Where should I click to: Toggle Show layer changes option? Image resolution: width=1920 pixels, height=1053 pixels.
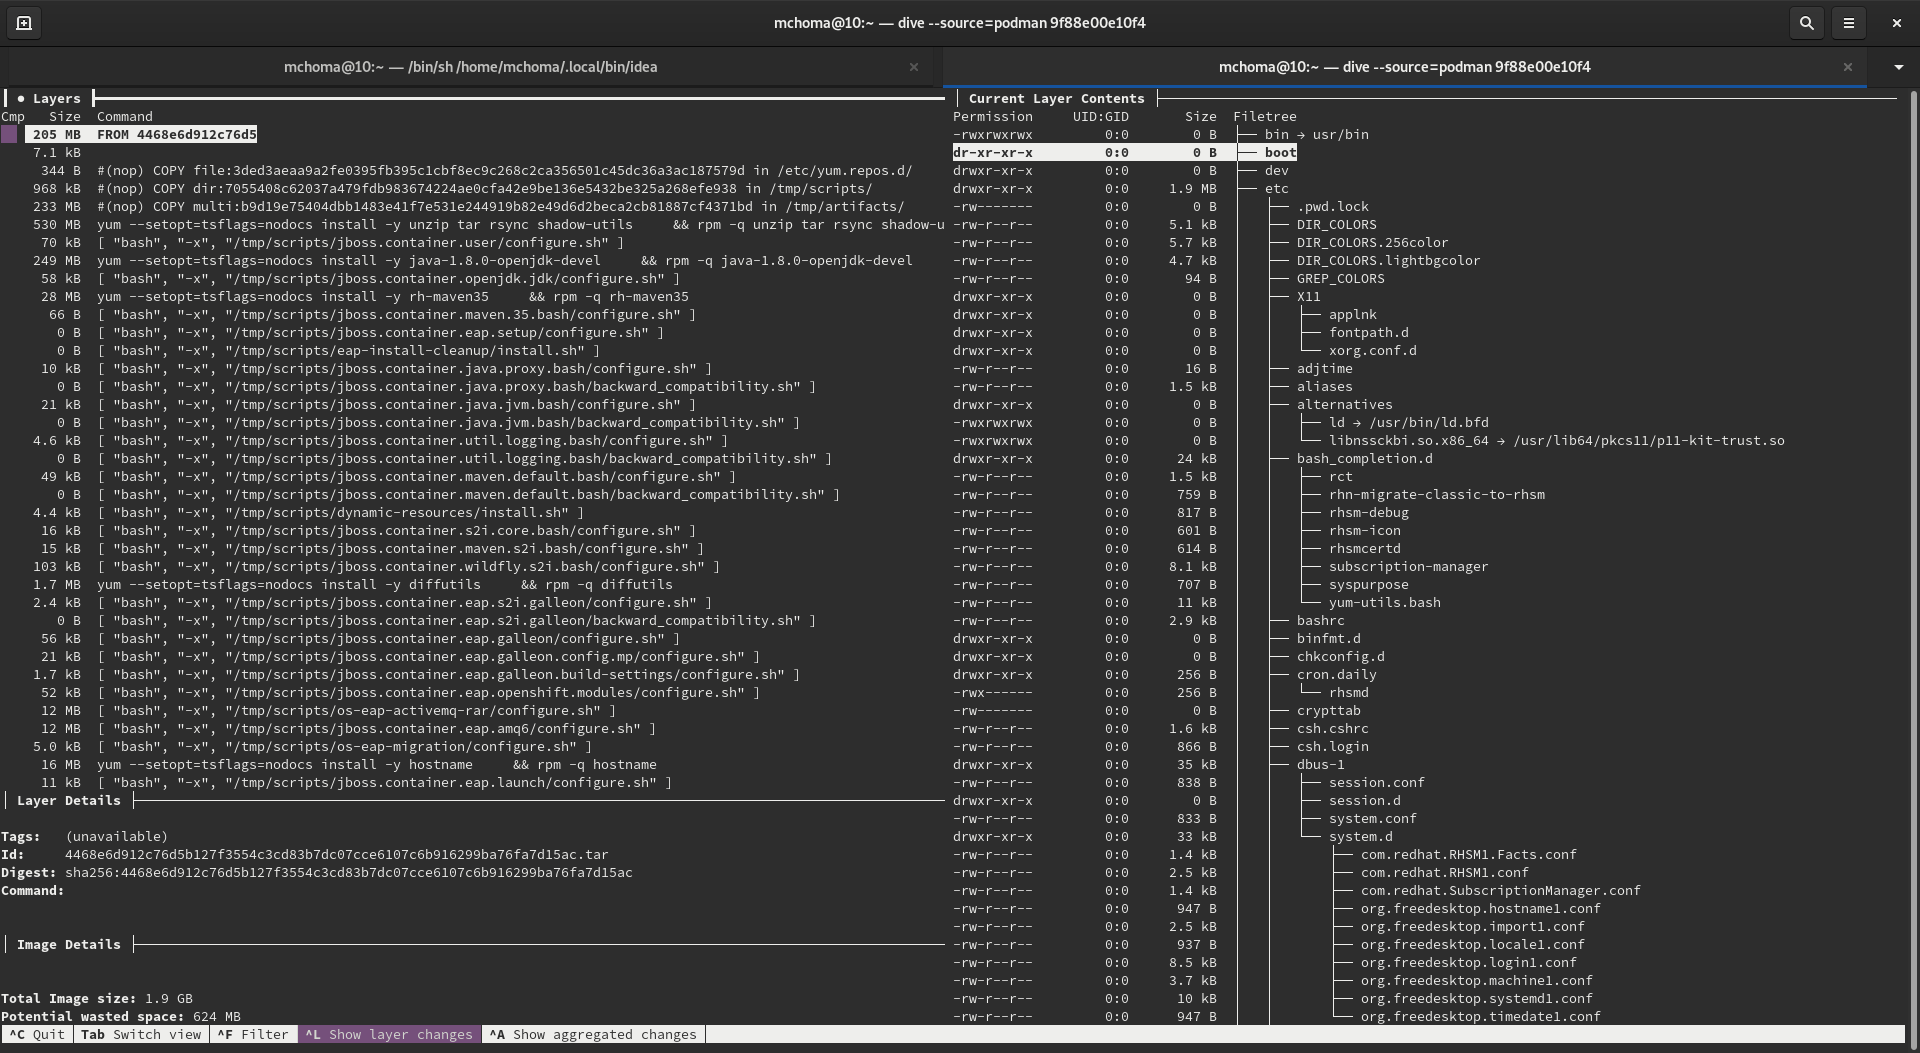[x=389, y=1035]
